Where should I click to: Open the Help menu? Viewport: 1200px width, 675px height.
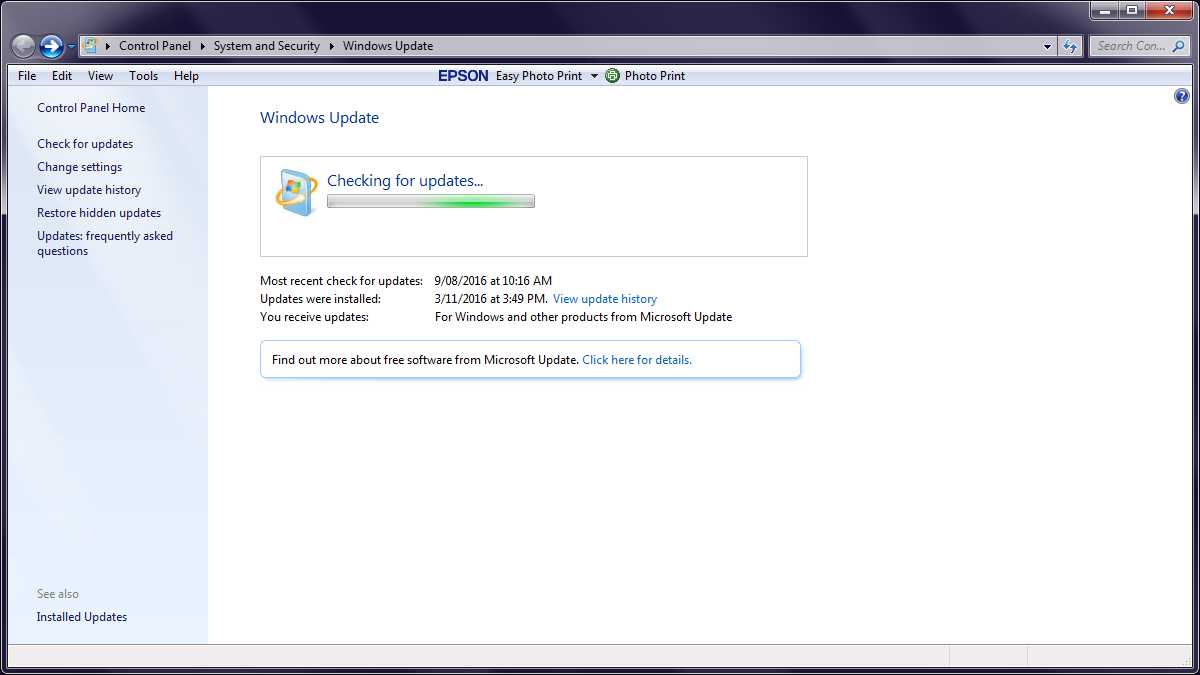click(186, 76)
